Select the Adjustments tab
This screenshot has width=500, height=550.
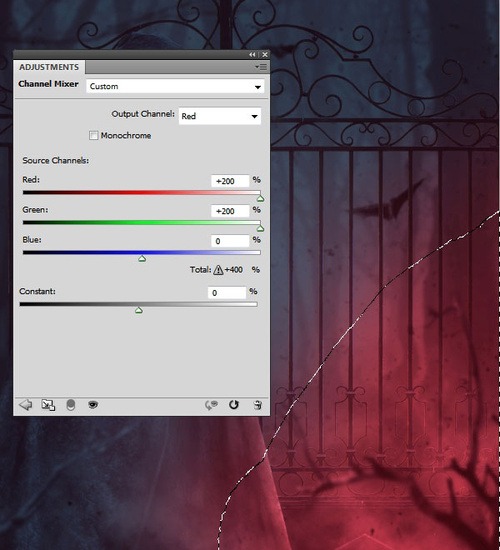[x=49, y=67]
